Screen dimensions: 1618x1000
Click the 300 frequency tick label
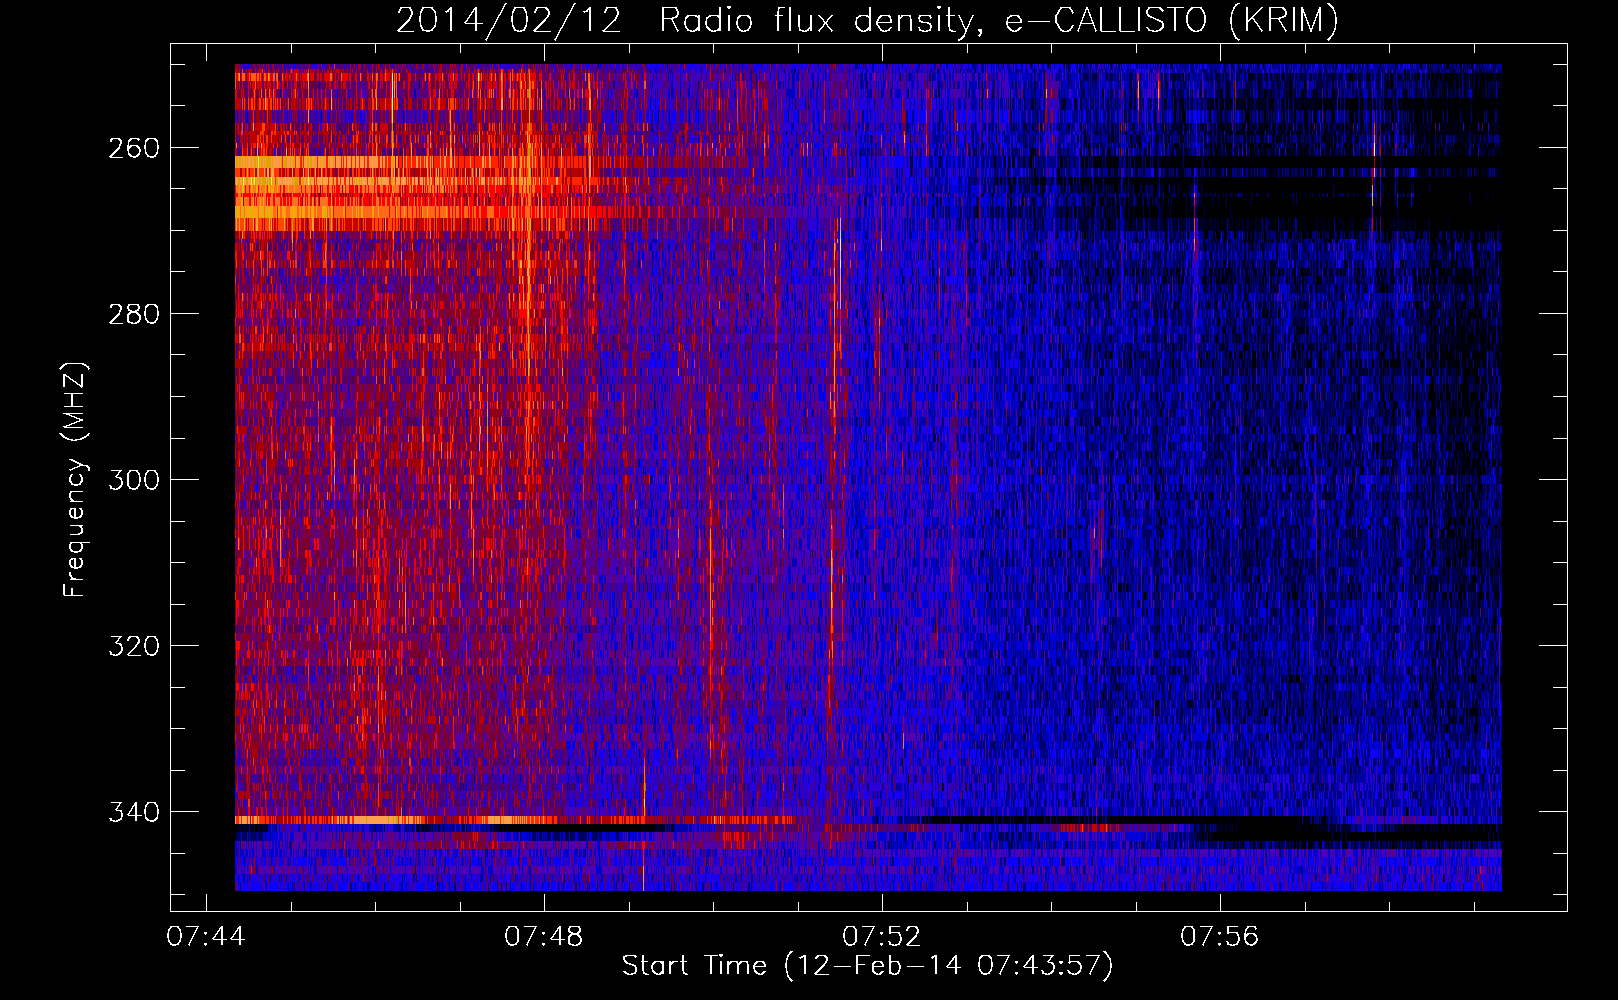point(134,480)
